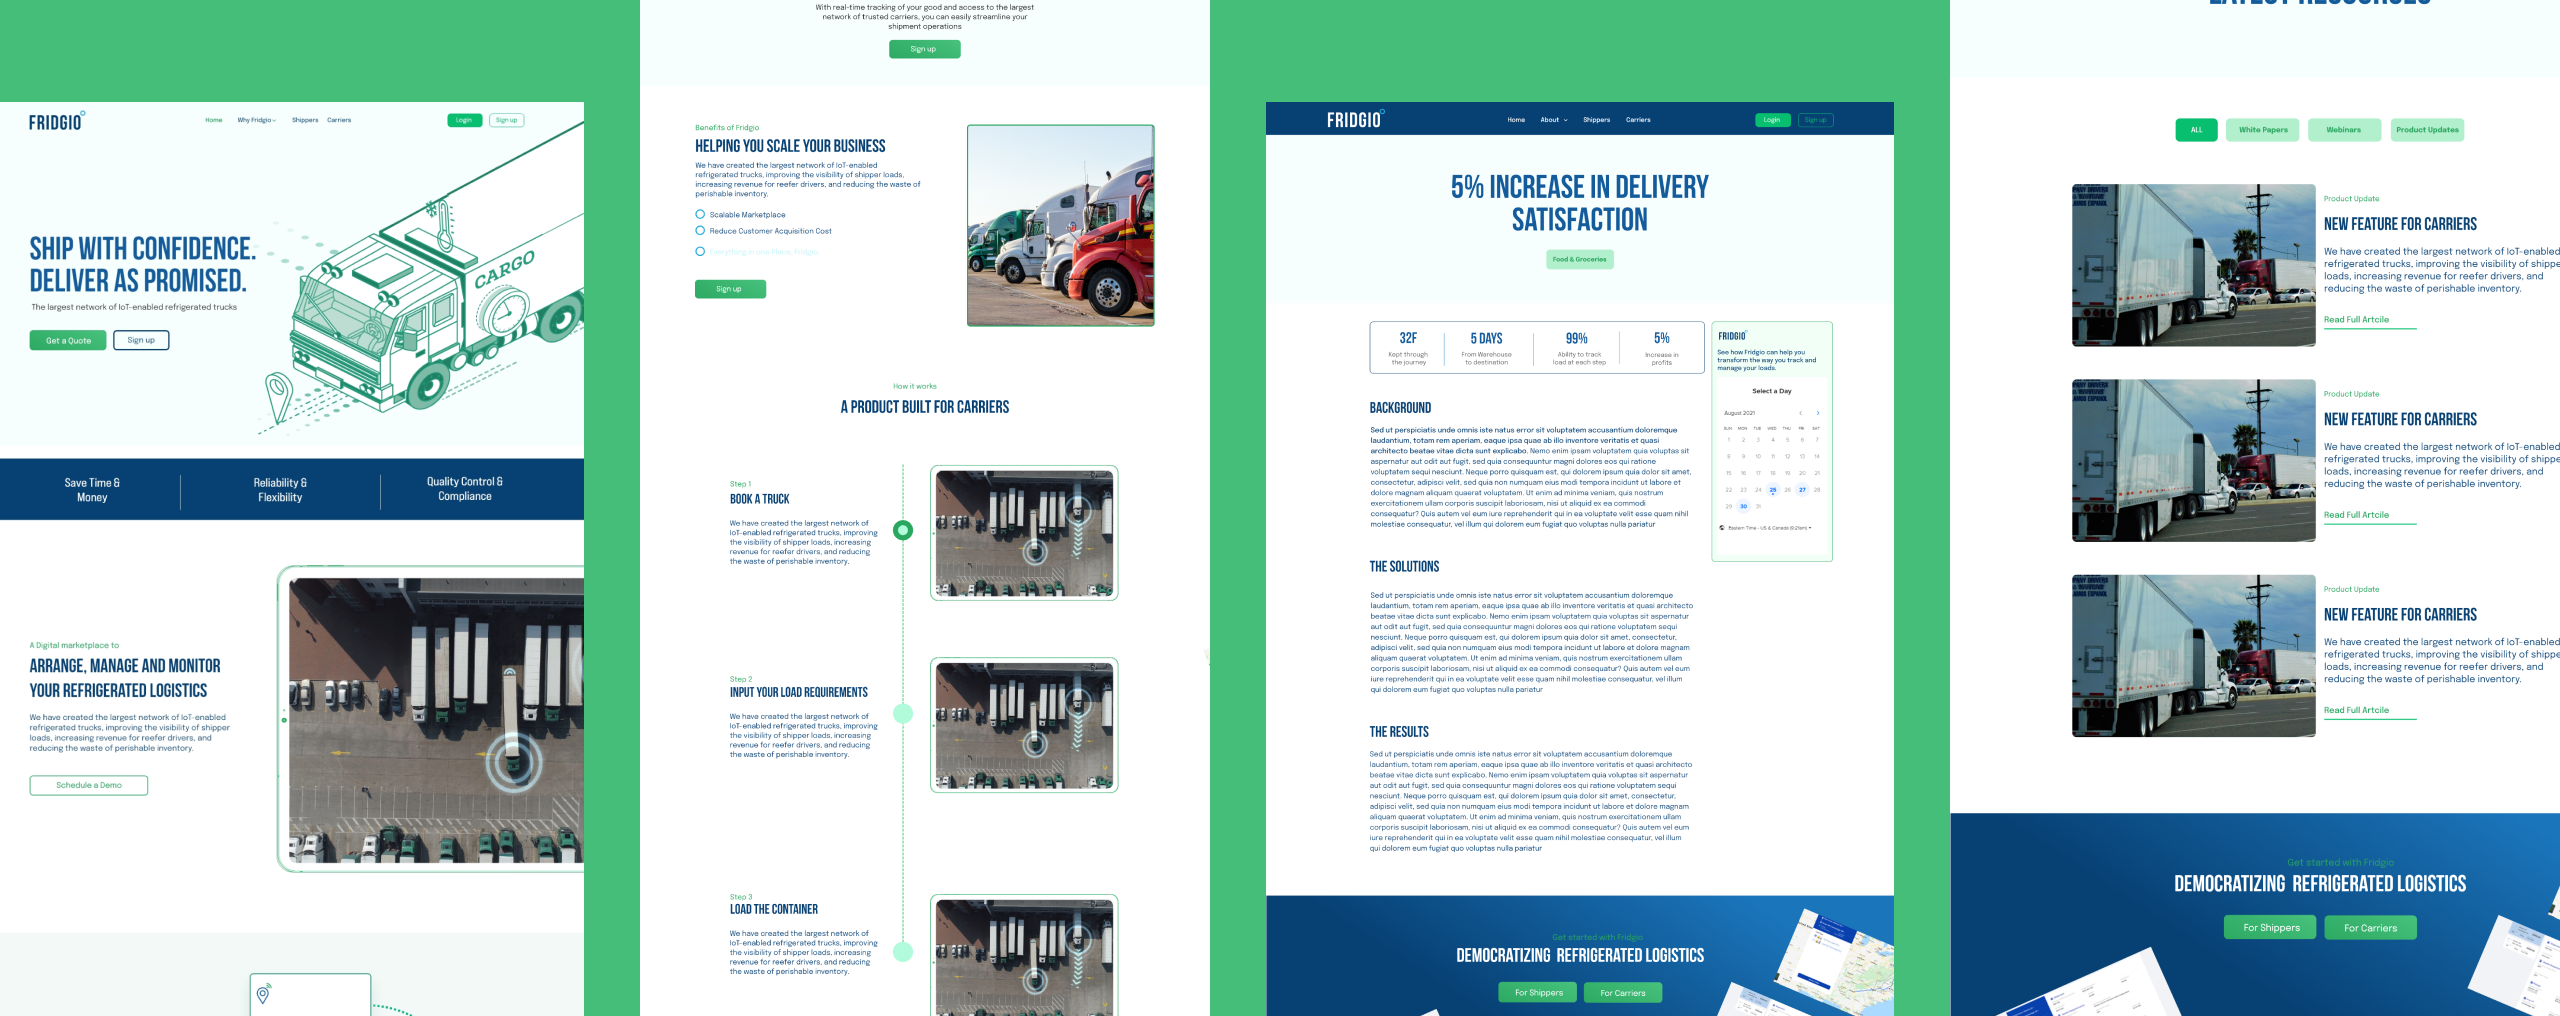
Task: Open Shippers in the case study navigation
Action: coord(1597,120)
